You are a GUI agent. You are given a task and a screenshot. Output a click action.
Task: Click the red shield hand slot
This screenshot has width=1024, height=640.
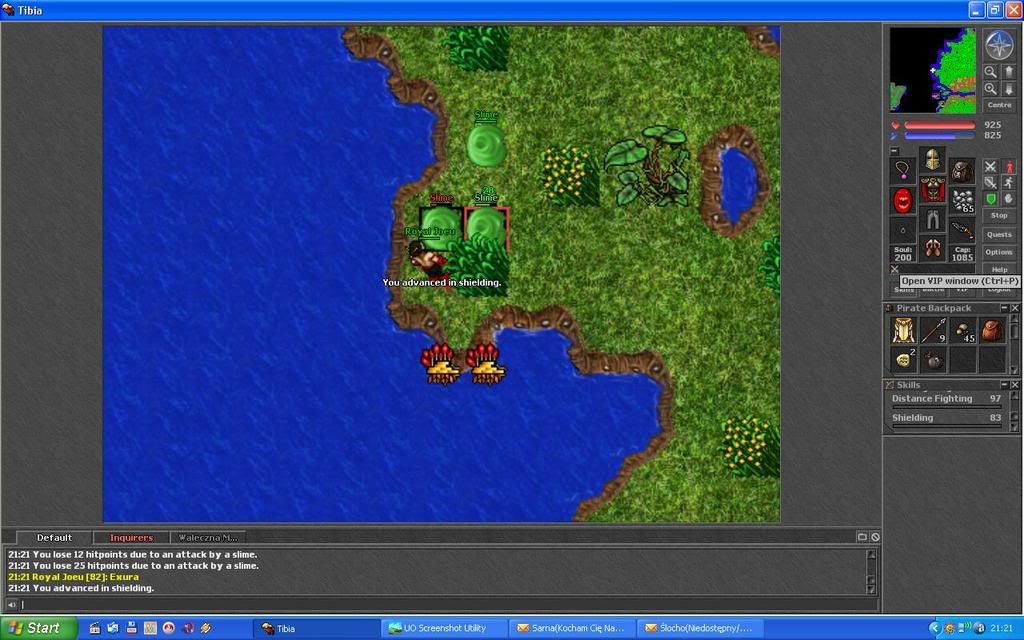[x=903, y=200]
